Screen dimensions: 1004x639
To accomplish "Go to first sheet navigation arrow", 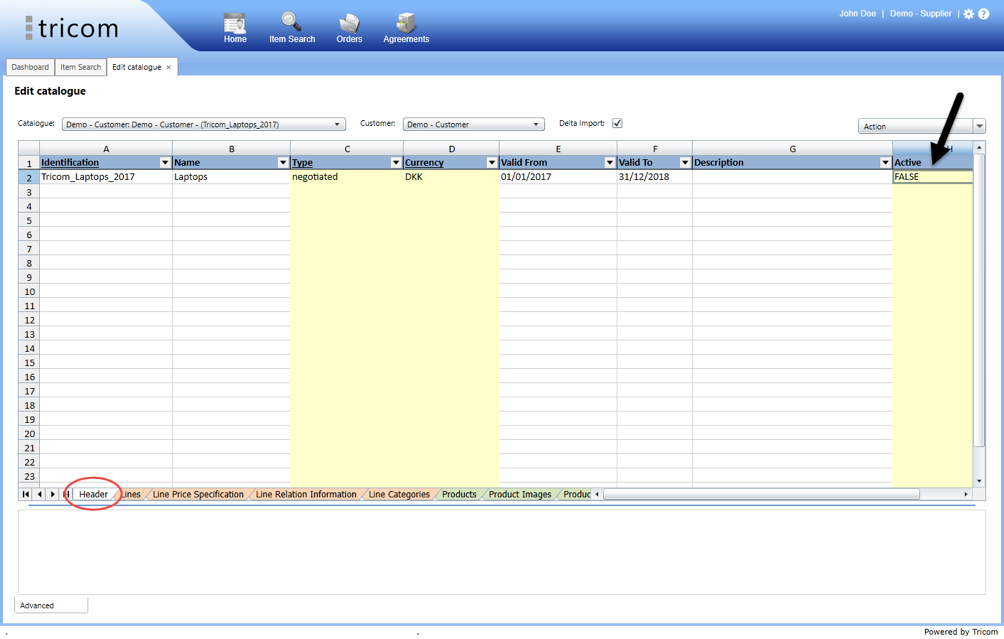I will [x=26, y=494].
